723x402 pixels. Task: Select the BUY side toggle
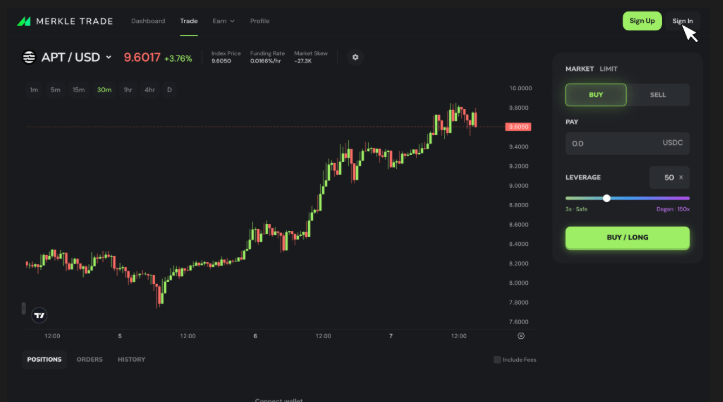click(x=596, y=95)
